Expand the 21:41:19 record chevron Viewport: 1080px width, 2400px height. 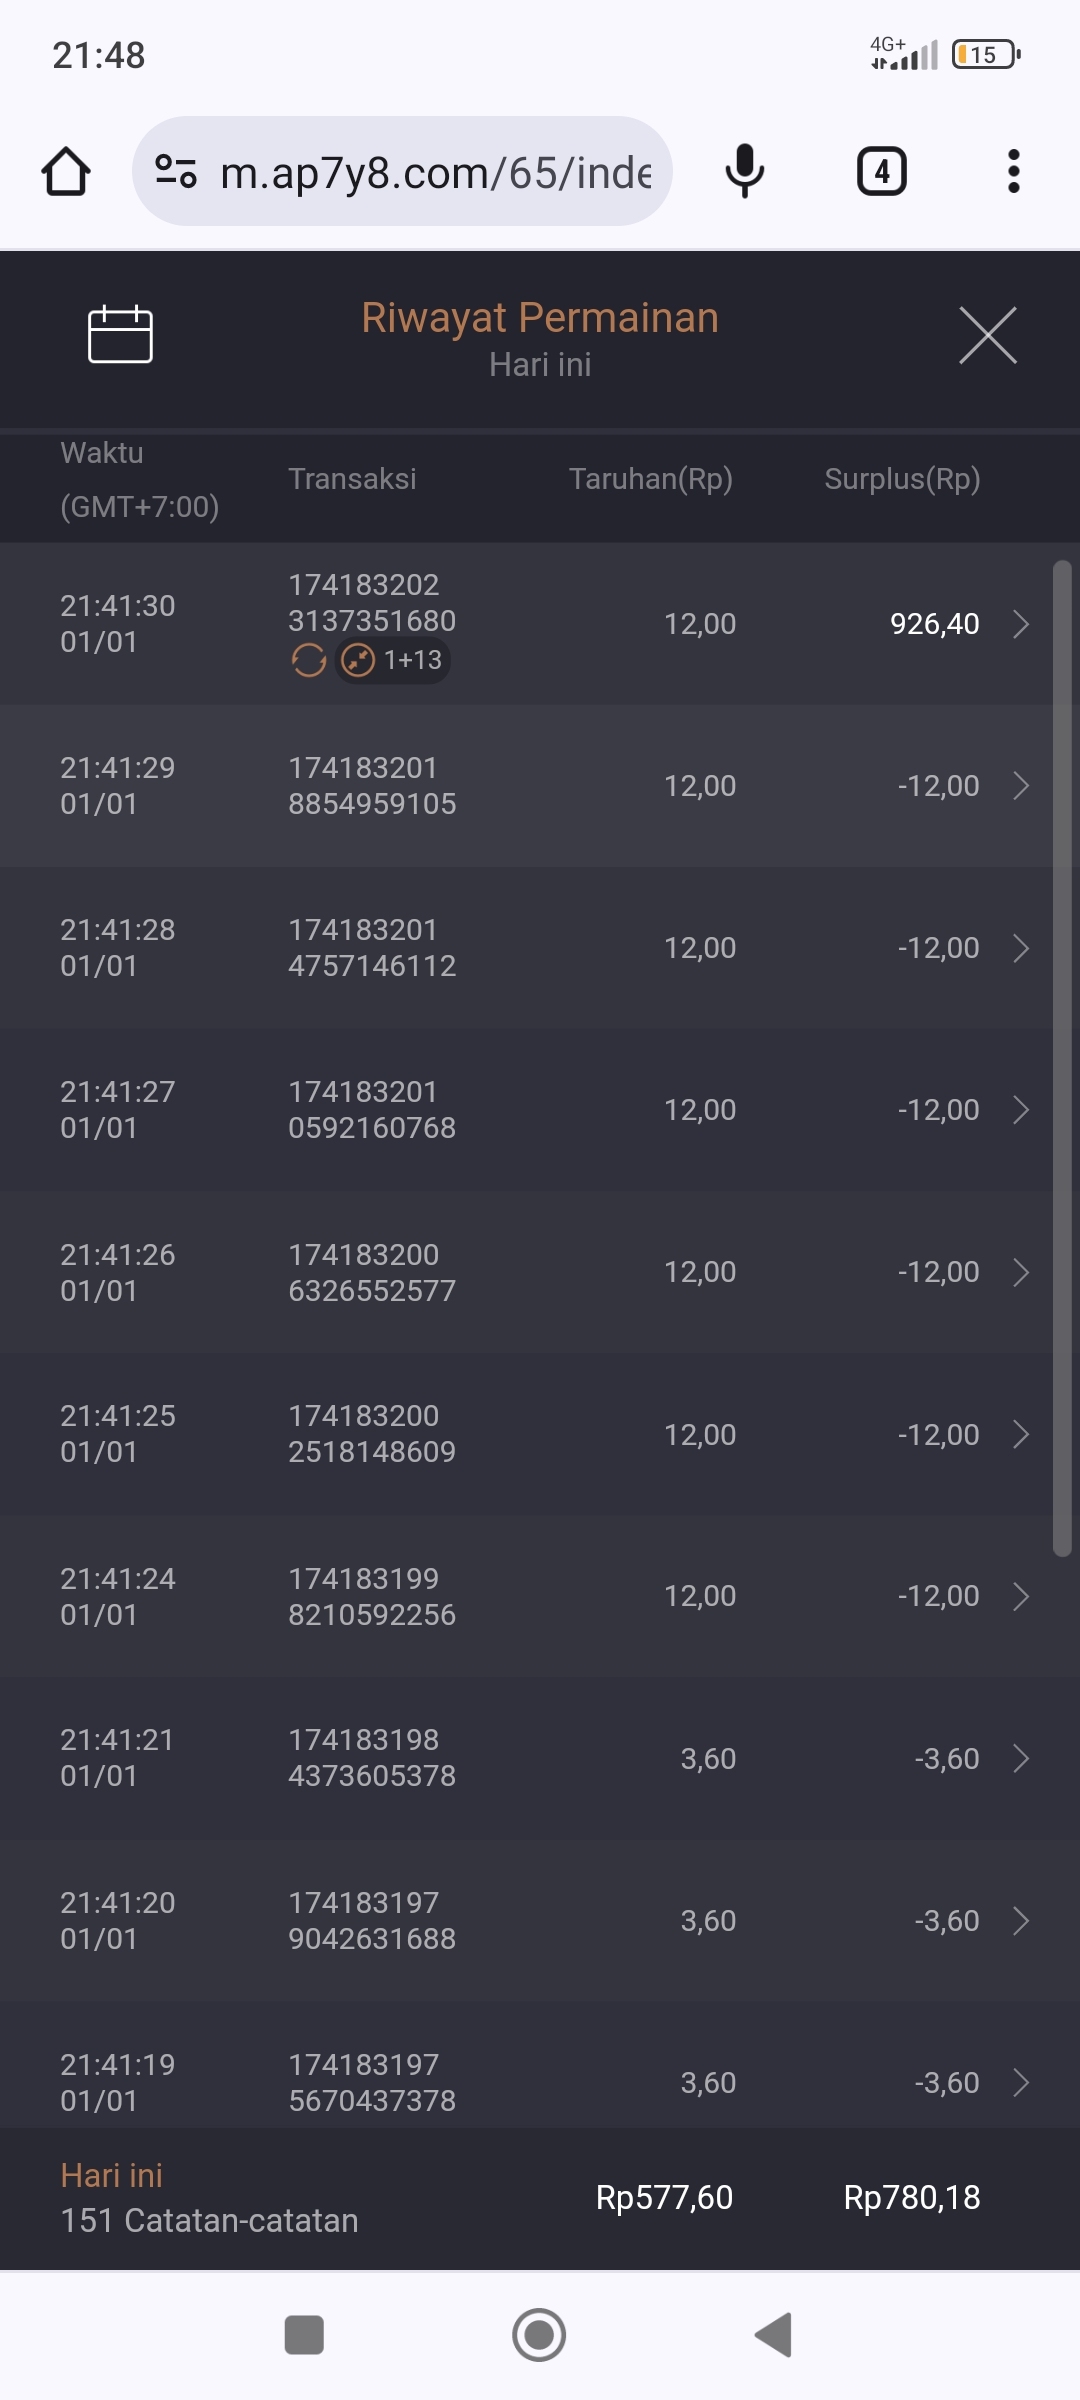tap(1020, 2082)
